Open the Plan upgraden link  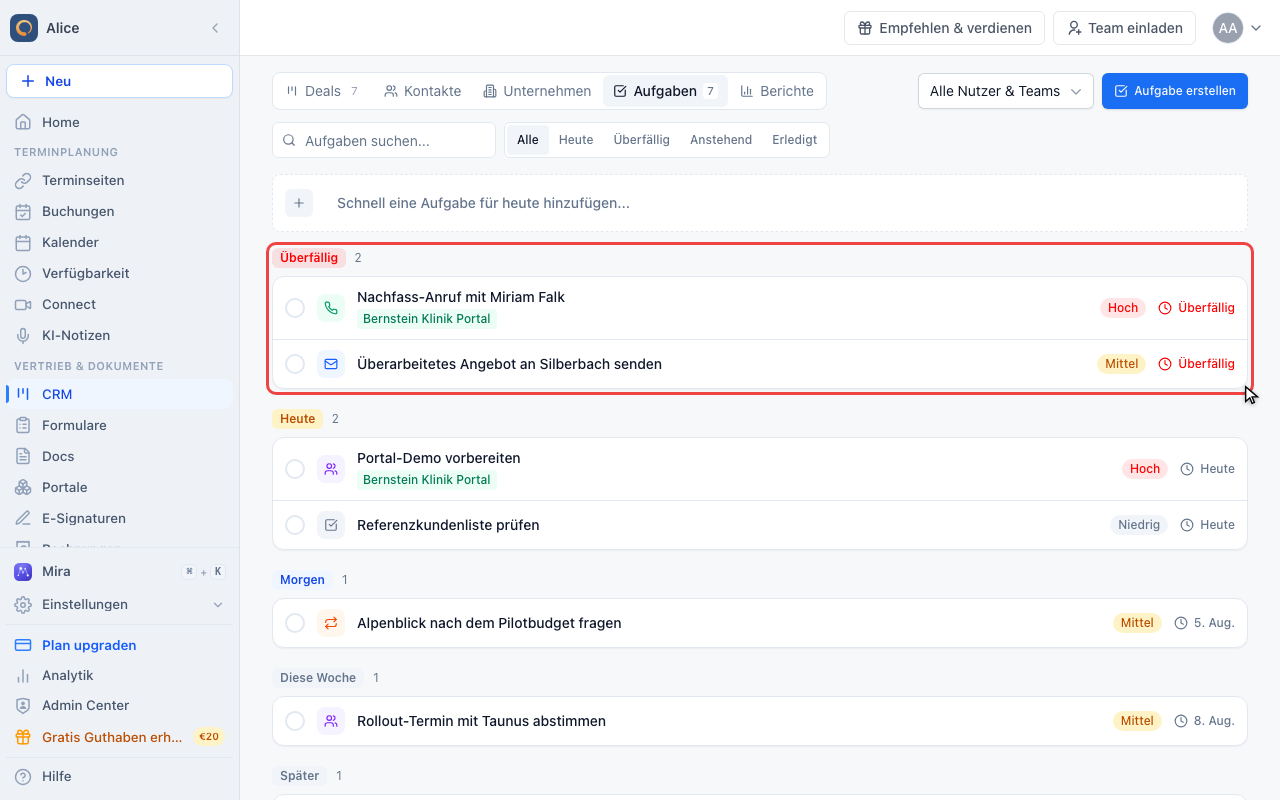pos(120,645)
